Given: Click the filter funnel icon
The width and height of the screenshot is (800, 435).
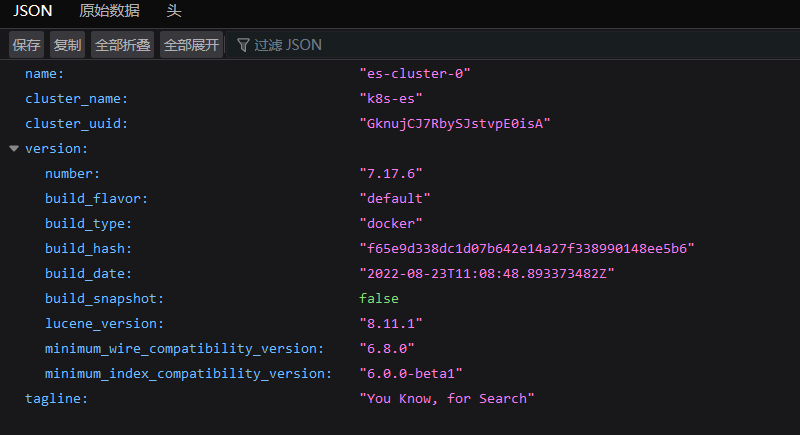Looking at the screenshot, I should click(243, 45).
